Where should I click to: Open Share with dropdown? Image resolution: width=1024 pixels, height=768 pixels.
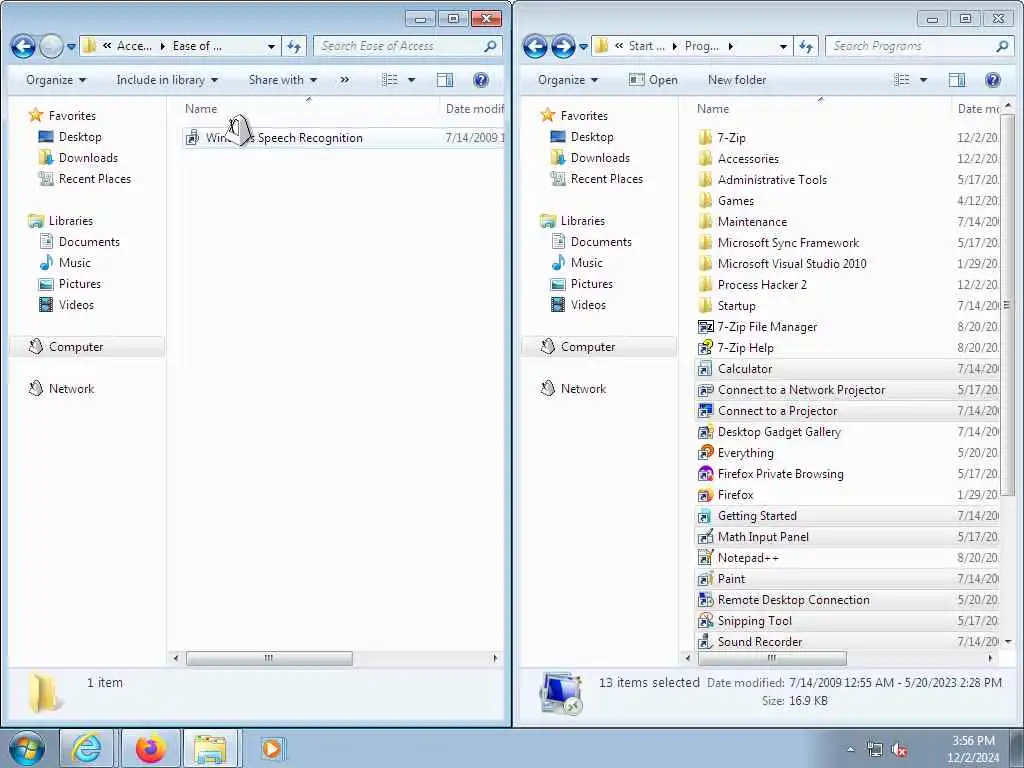click(x=283, y=80)
